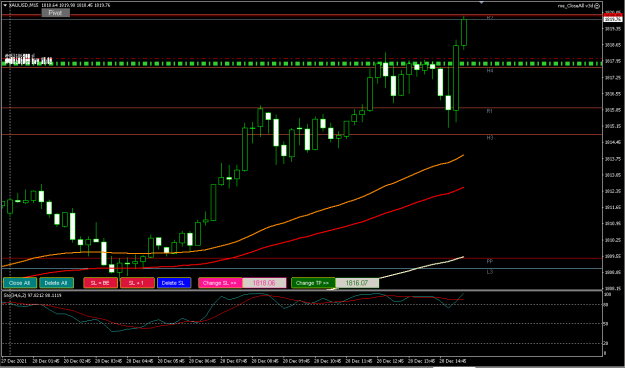Select the L3 pivot level label

(x=490, y=272)
